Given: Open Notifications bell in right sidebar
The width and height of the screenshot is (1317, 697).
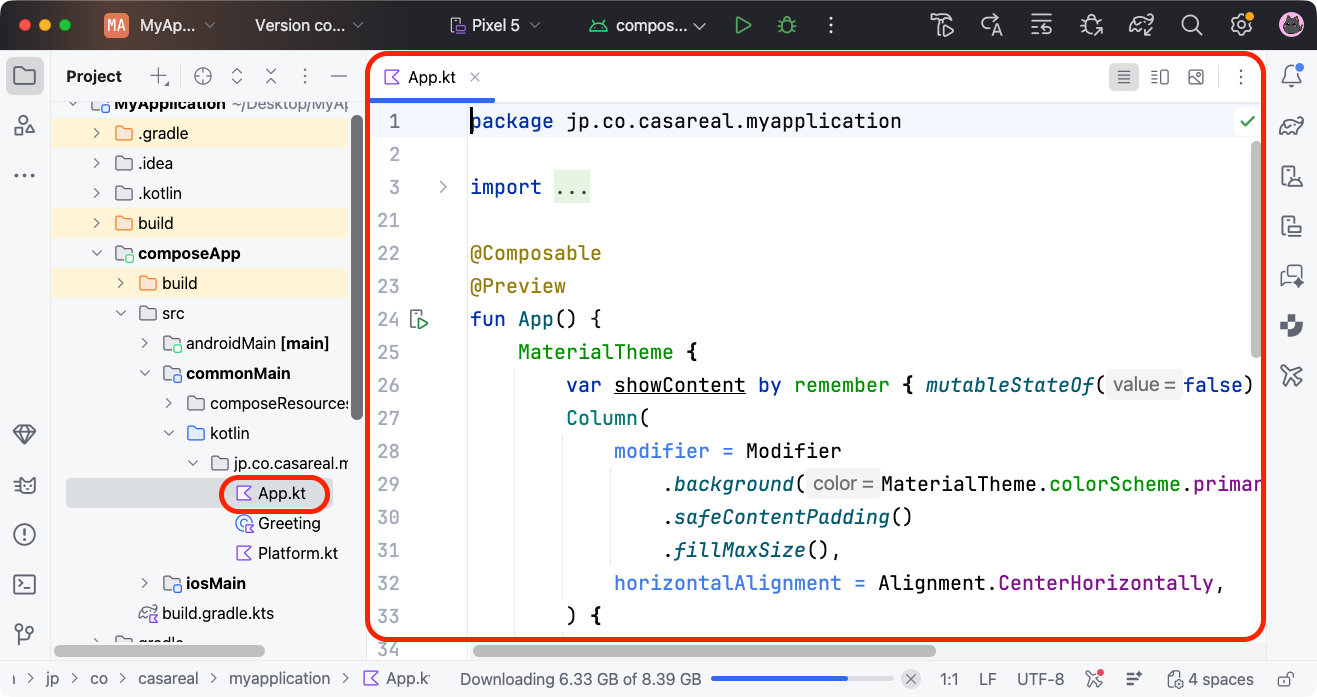Looking at the screenshot, I should pyautogui.click(x=1292, y=76).
